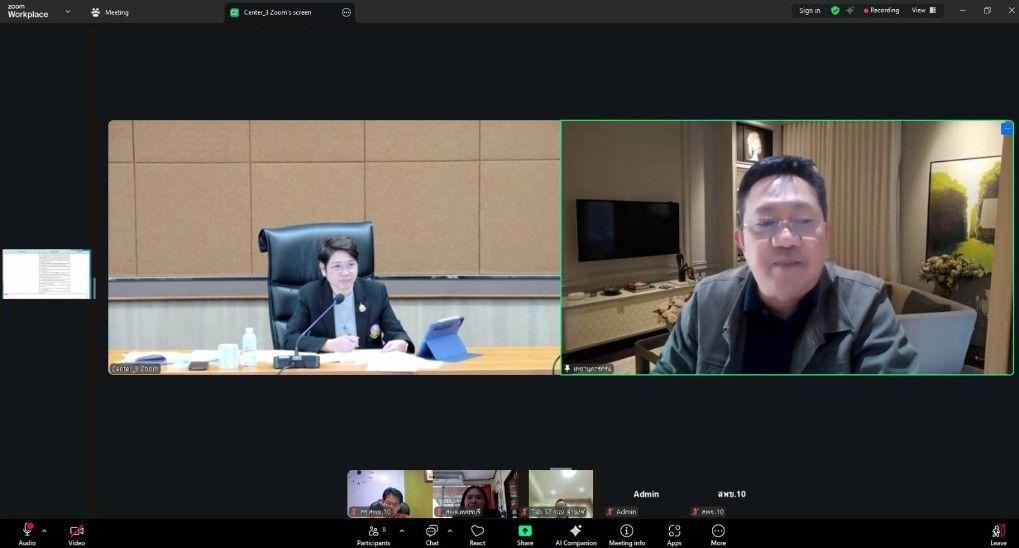Select the Admin participant tile

pos(646,495)
